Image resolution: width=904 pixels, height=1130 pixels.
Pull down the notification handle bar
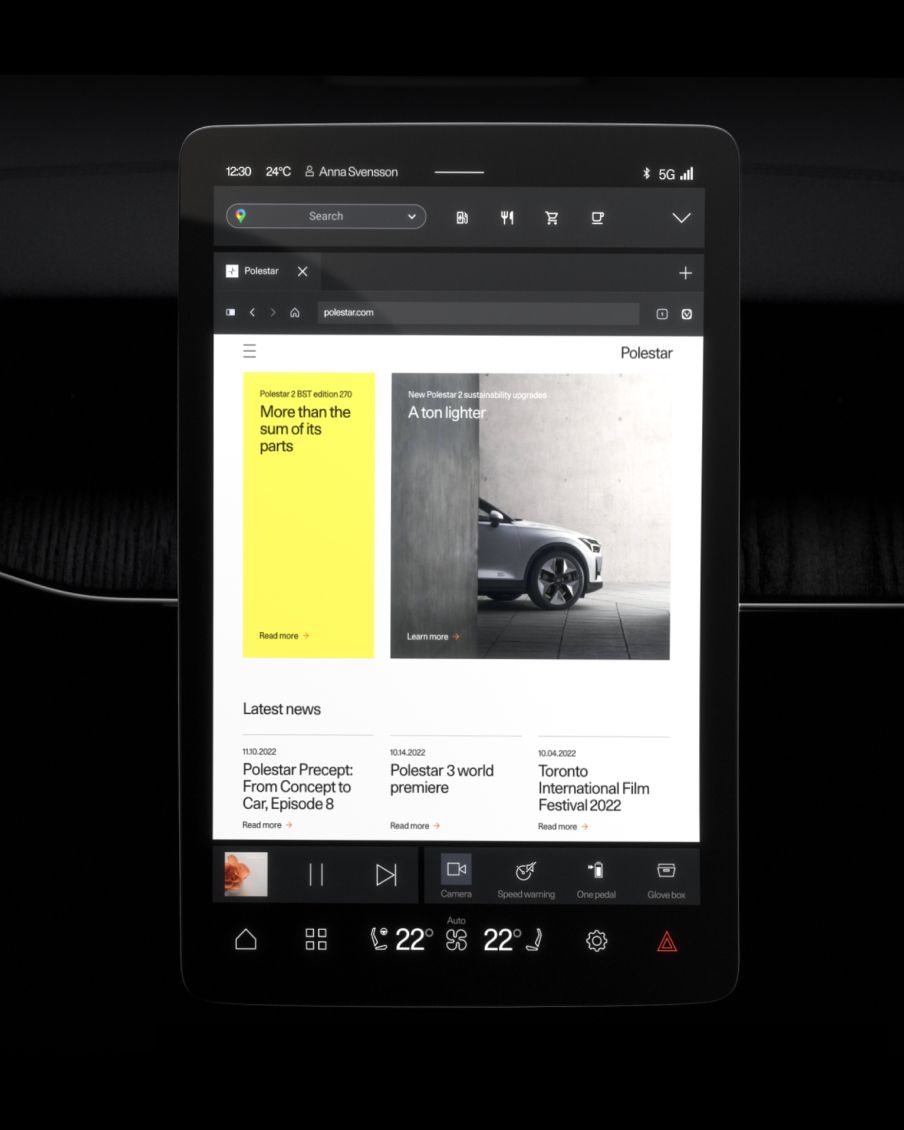459,172
